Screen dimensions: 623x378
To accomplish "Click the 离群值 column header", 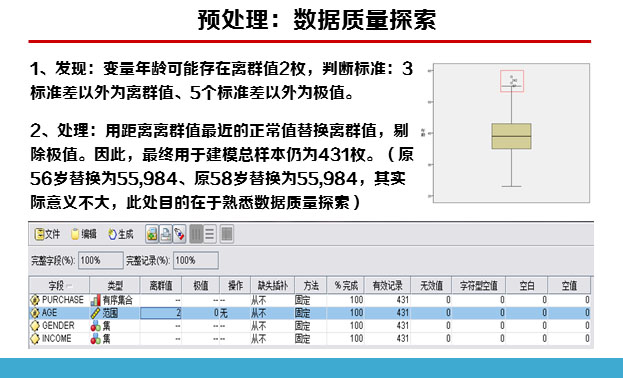I will [x=161, y=285].
